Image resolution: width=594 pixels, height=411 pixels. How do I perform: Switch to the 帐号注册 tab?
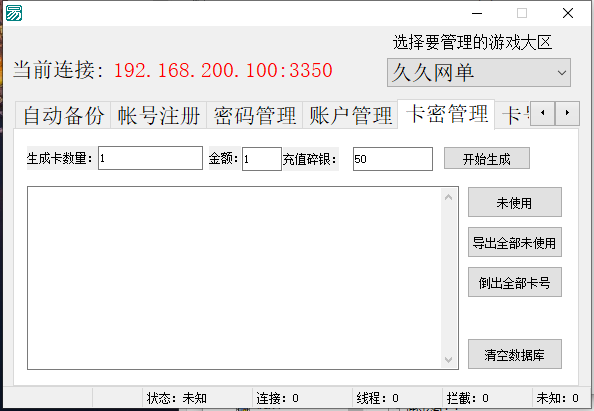(159, 115)
